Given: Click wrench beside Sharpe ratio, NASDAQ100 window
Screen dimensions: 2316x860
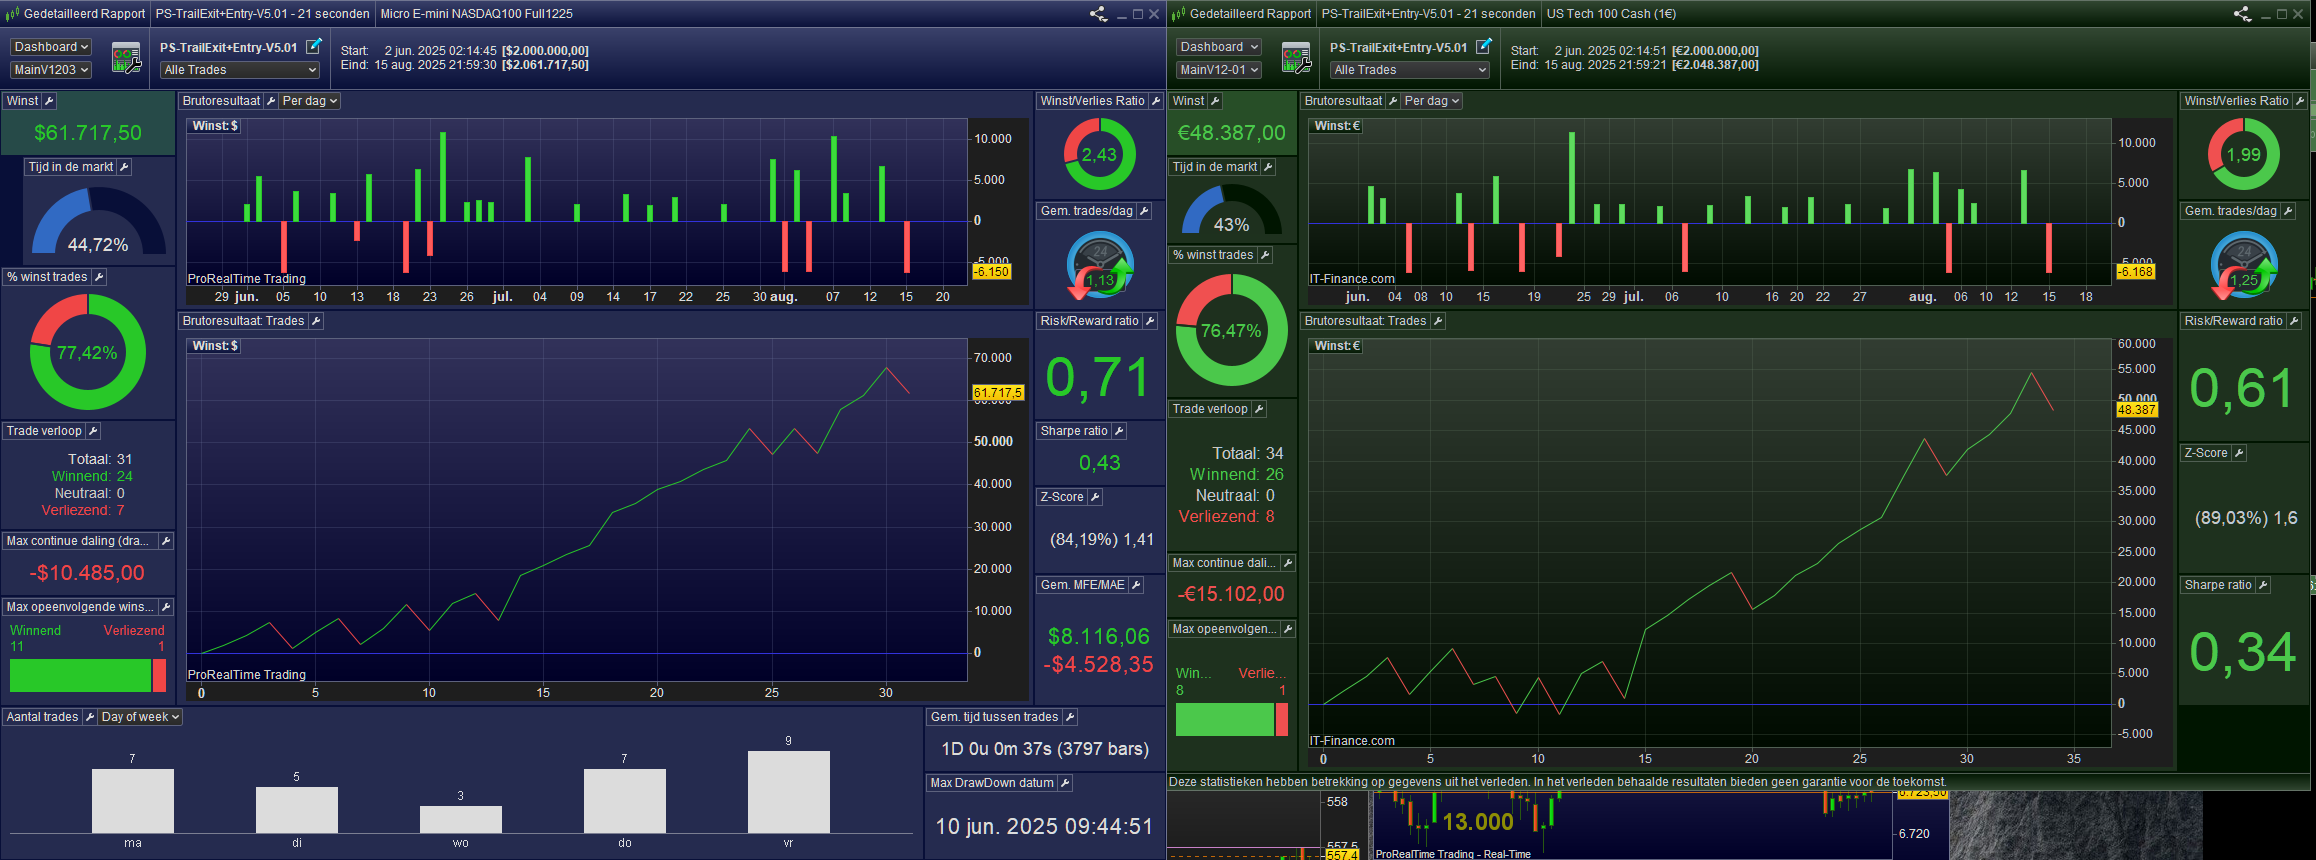Looking at the screenshot, I should [1119, 431].
